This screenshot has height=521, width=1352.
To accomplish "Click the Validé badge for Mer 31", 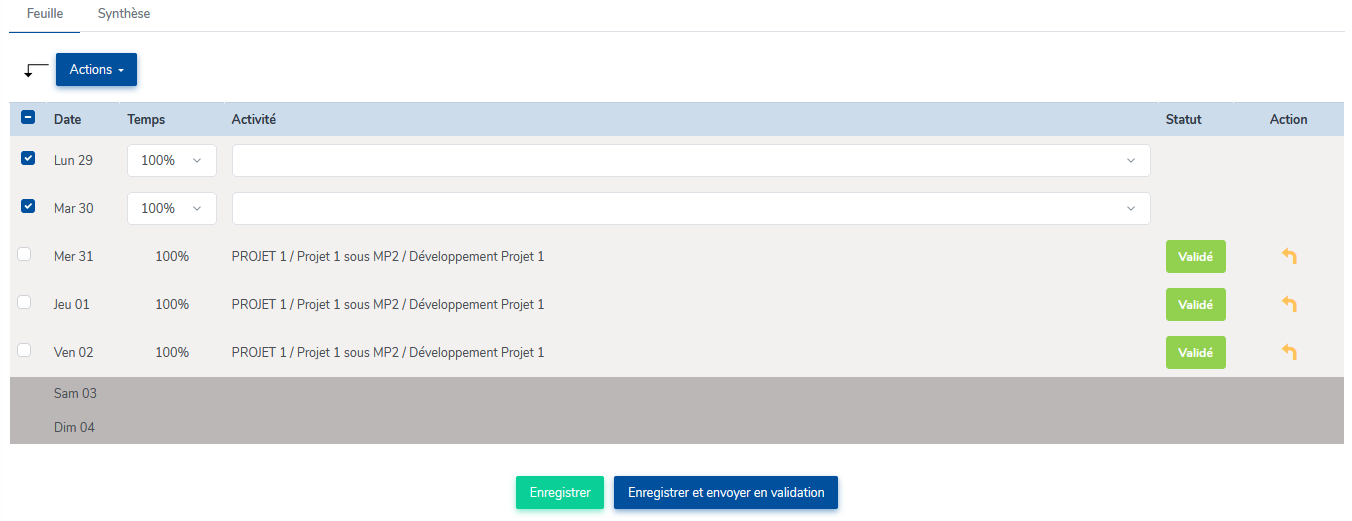I will pos(1195,257).
